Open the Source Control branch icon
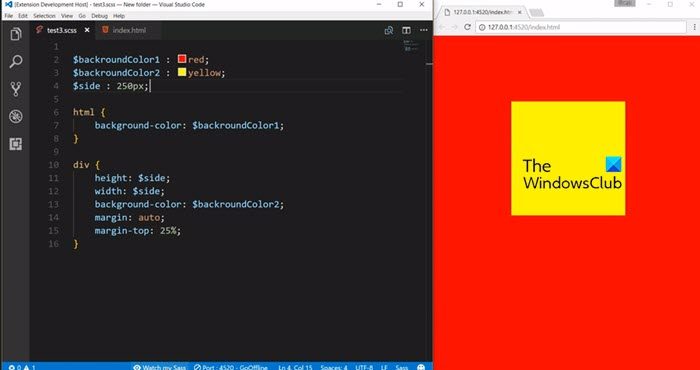Image resolution: width=700 pixels, height=370 pixels. (x=16, y=89)
